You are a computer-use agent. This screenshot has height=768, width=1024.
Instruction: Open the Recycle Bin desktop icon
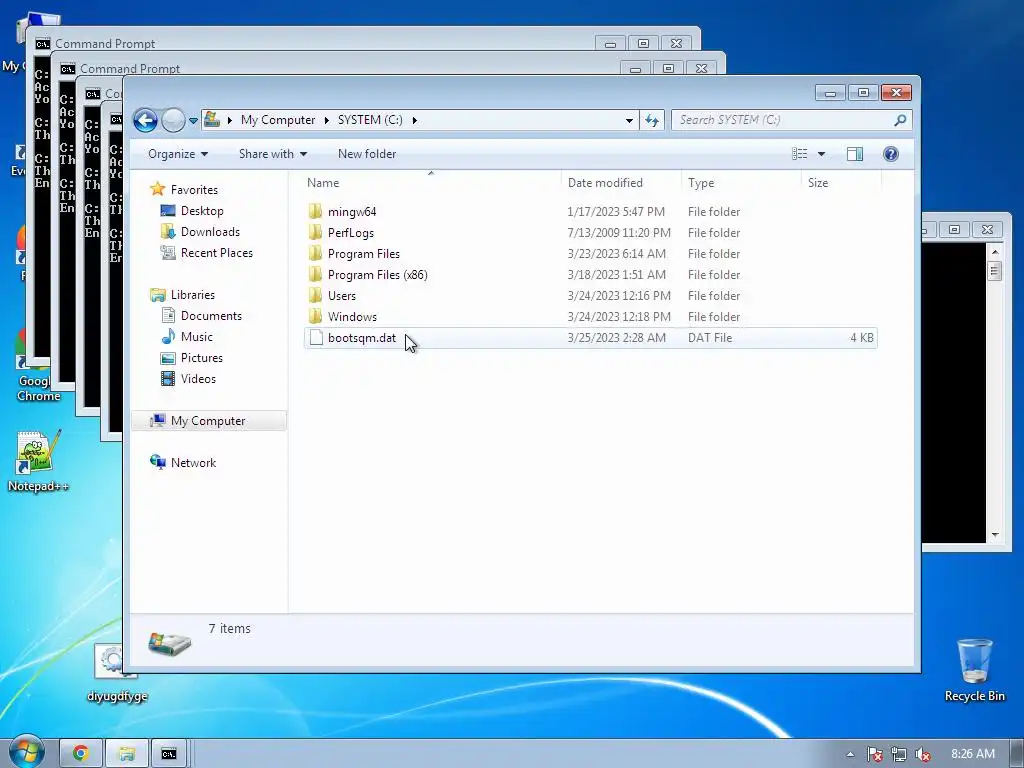(x=974, y=671)
